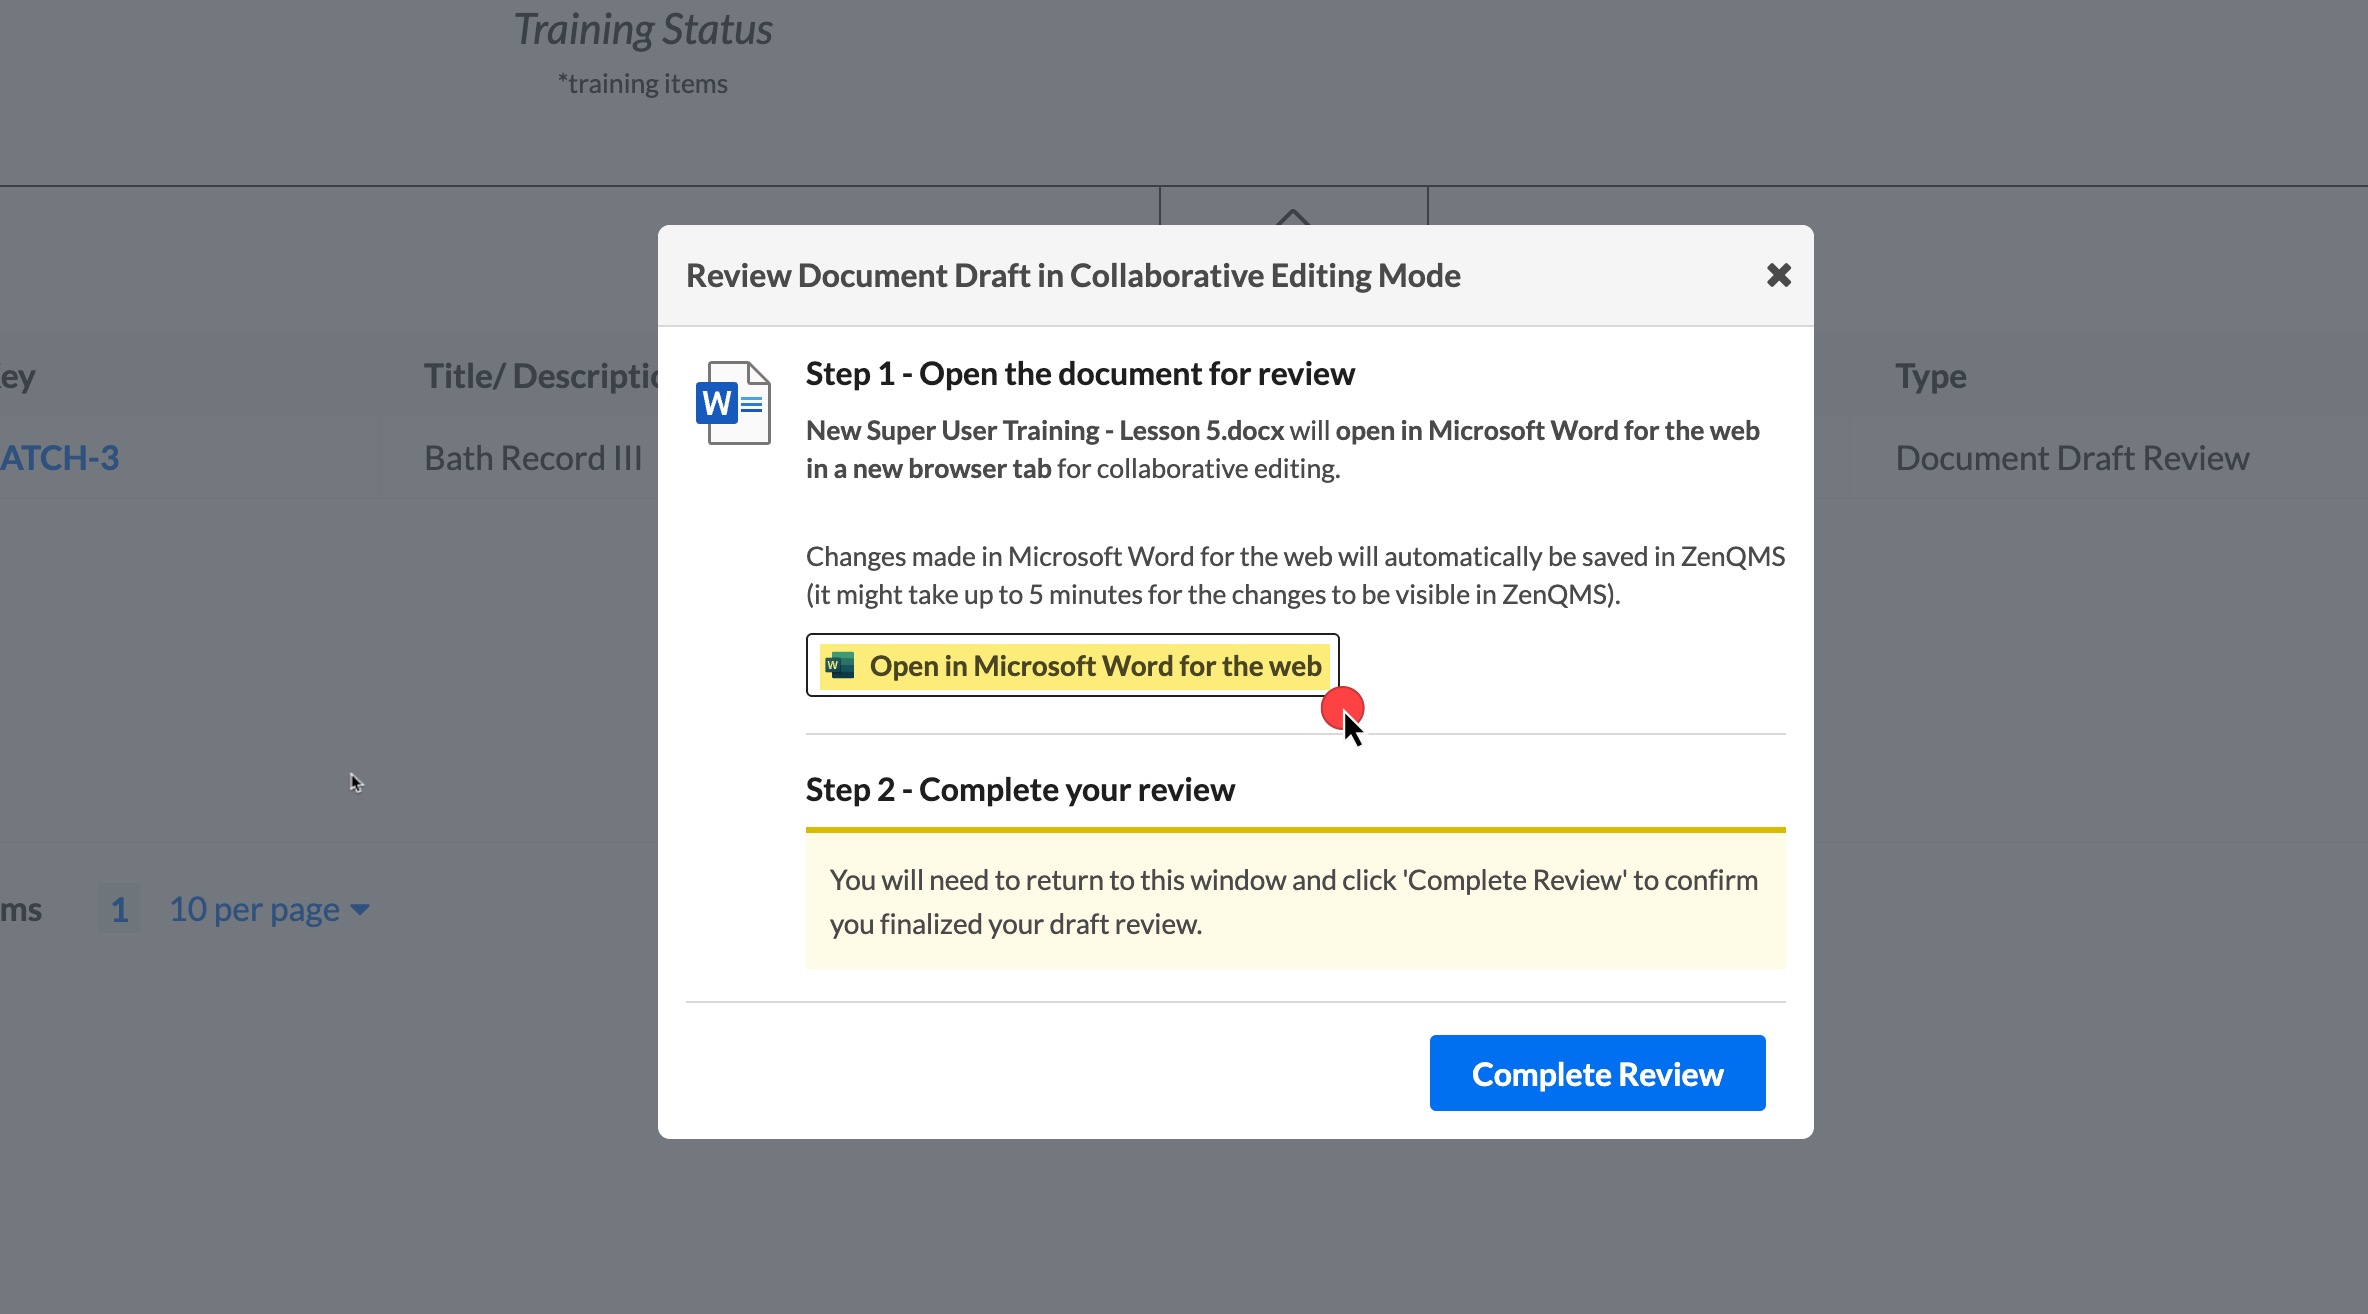The image size is (2368, 1314).
Task: Click the Training Status heading
Action: pyautogui.click(x=643, y=29)
